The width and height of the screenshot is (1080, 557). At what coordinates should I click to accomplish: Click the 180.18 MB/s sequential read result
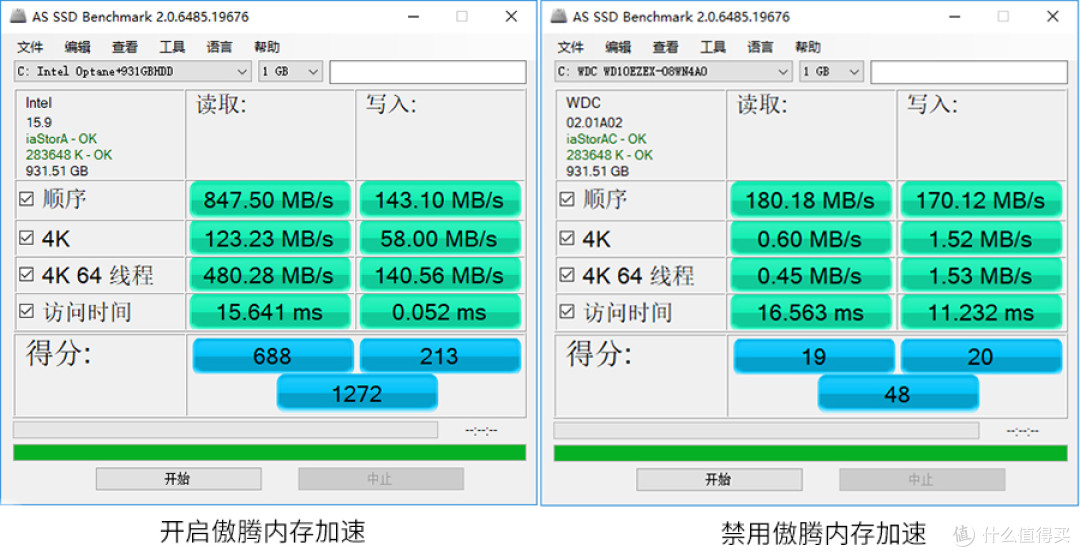pos(811,200)
